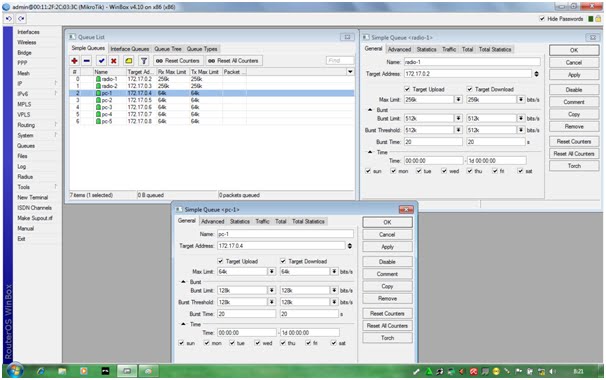Click the yellow lock icon at top right
This screenshot has width=606, height=380.
coord(598,19)
